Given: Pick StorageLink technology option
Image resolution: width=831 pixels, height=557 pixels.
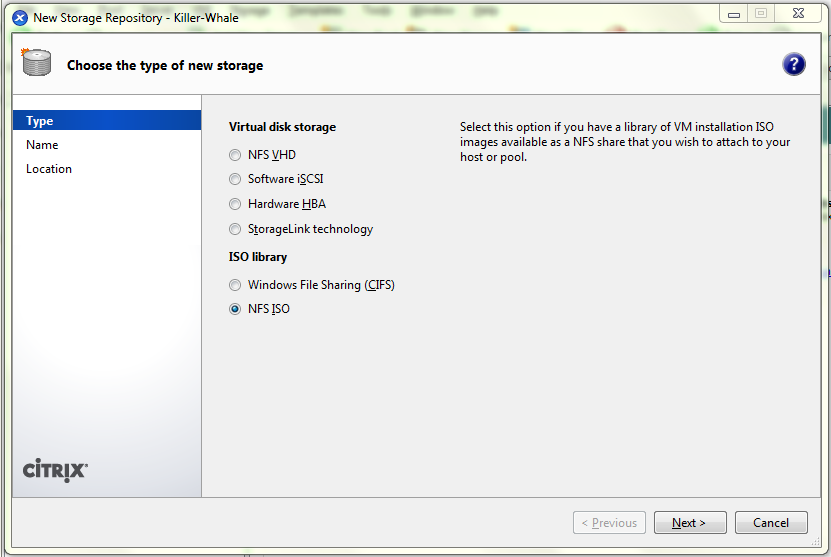Looking at the screenshot, I should tap(235, 229).
